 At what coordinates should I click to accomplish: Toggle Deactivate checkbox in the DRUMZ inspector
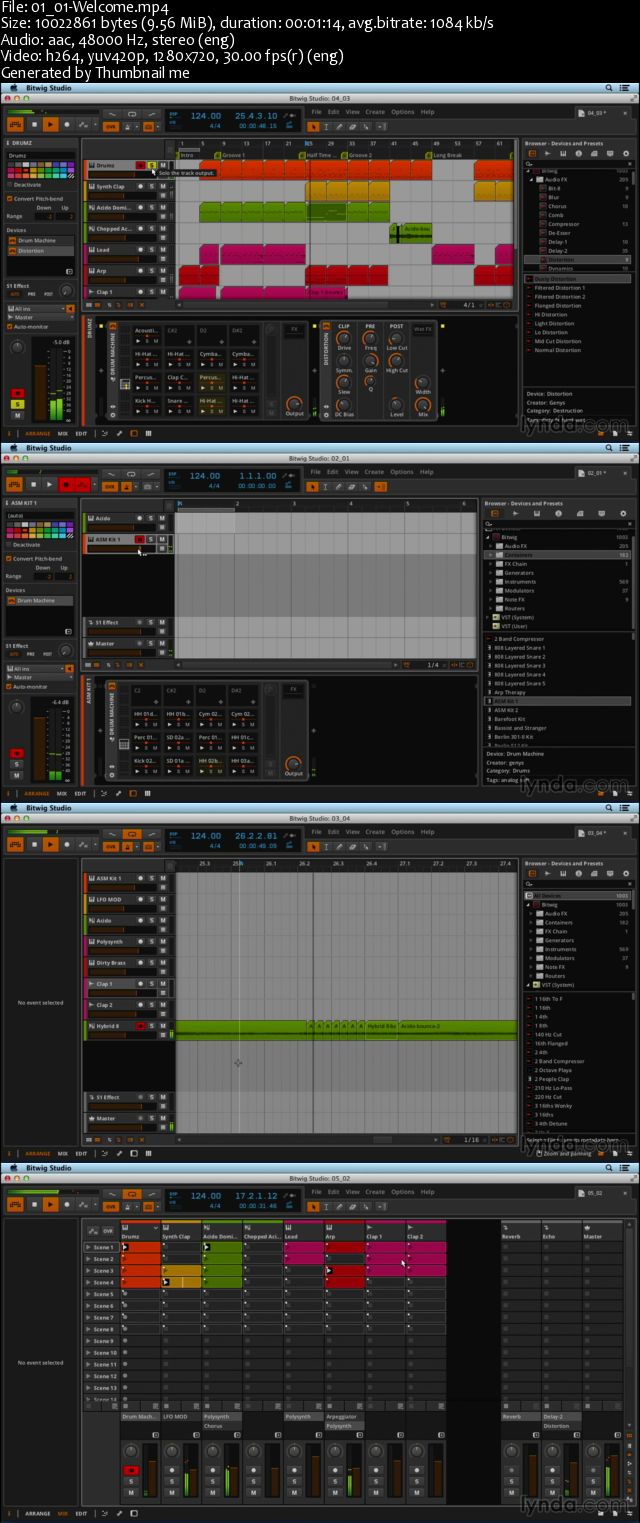(11, 185)
